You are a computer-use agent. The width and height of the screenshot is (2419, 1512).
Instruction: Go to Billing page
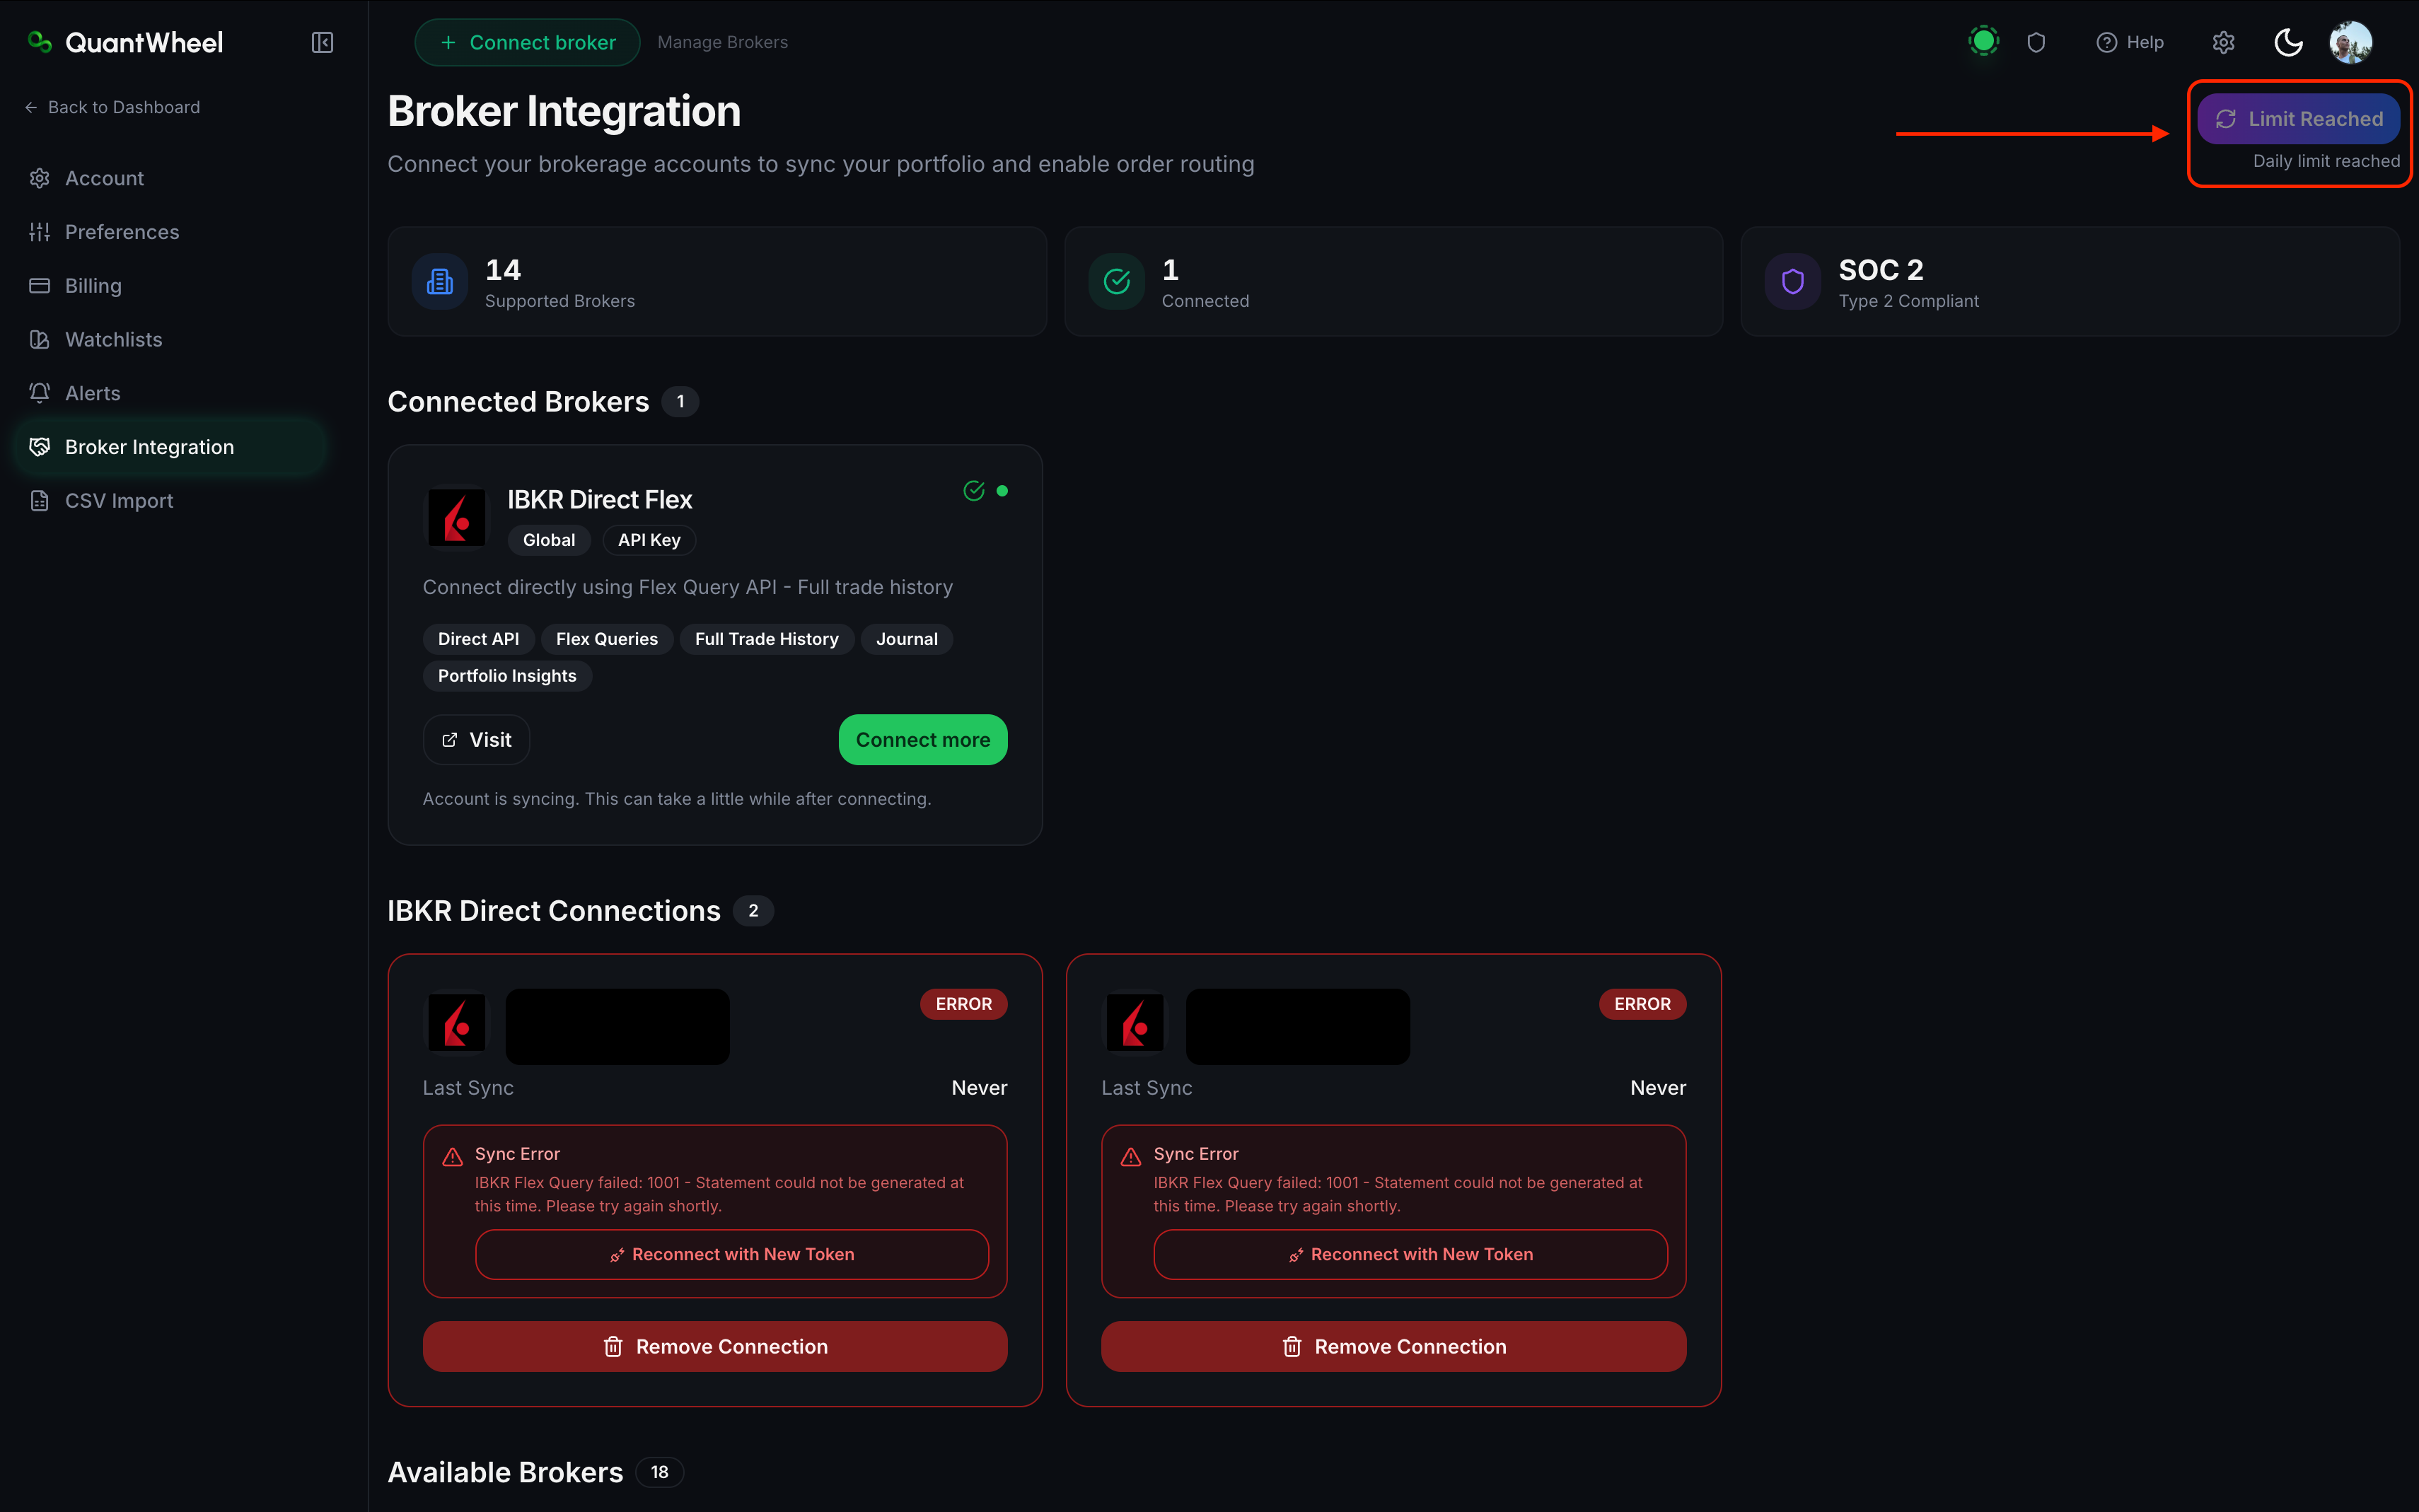169,286
